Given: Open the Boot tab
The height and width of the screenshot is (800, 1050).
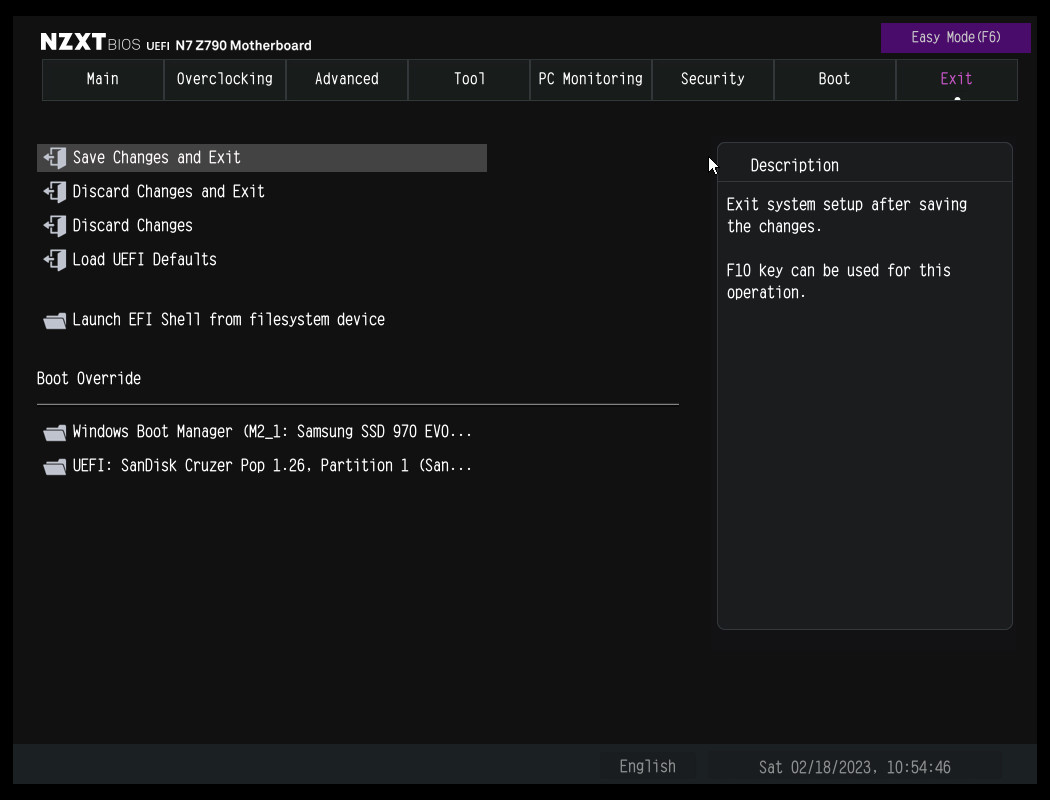Looking at the screenshot, I should pyautogui.click(x=834, y=79).
